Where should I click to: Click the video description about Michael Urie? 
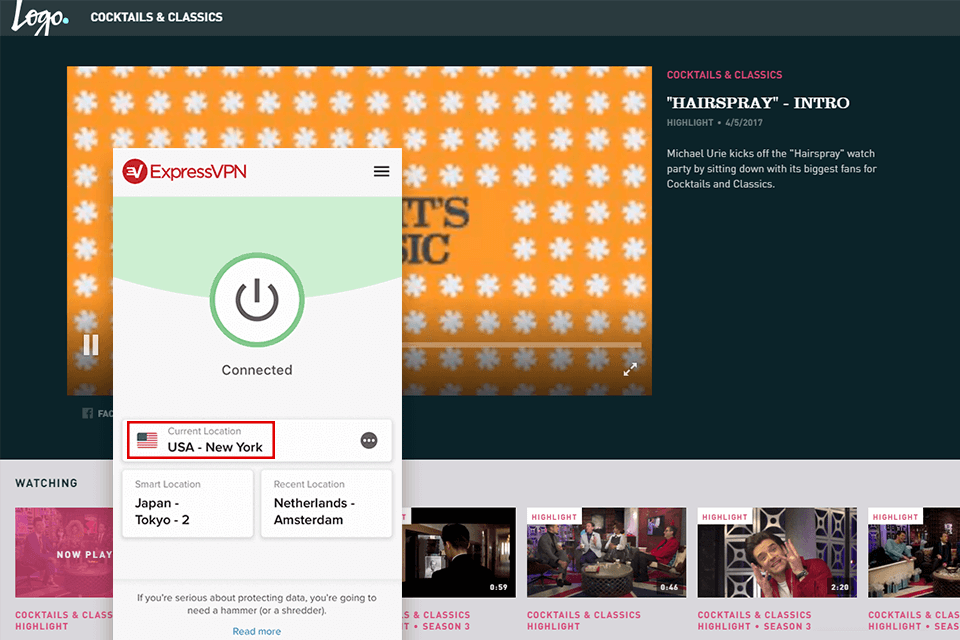(x=771, y=168)
